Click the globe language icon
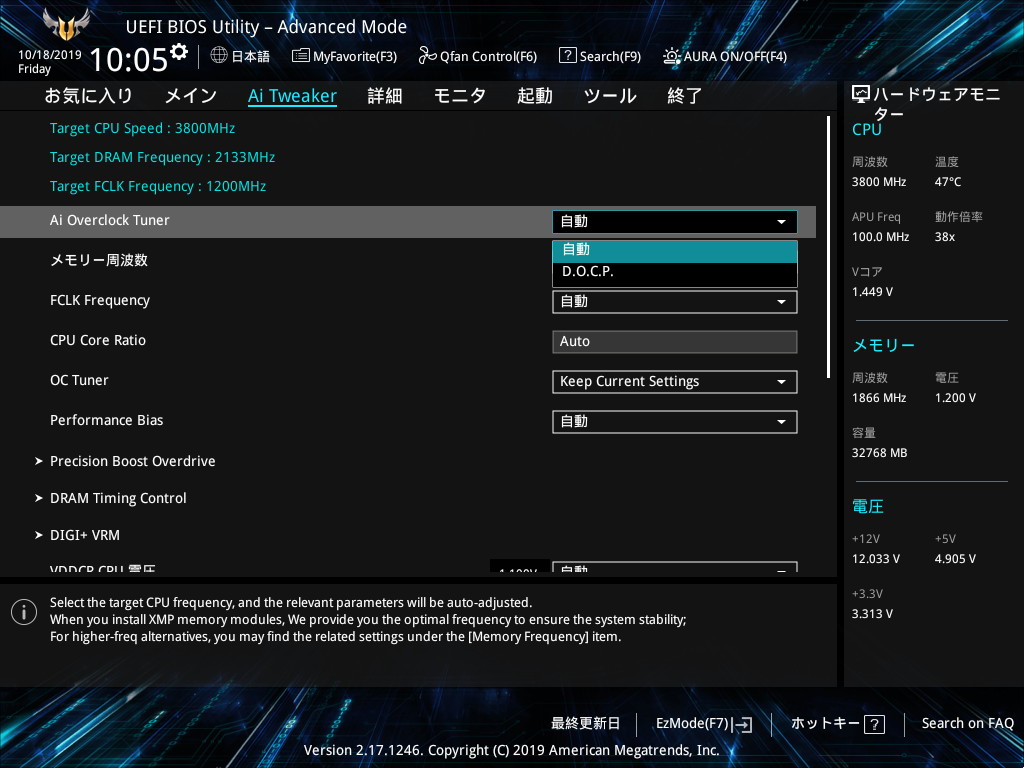1024x768 pixels. (219, 56)
